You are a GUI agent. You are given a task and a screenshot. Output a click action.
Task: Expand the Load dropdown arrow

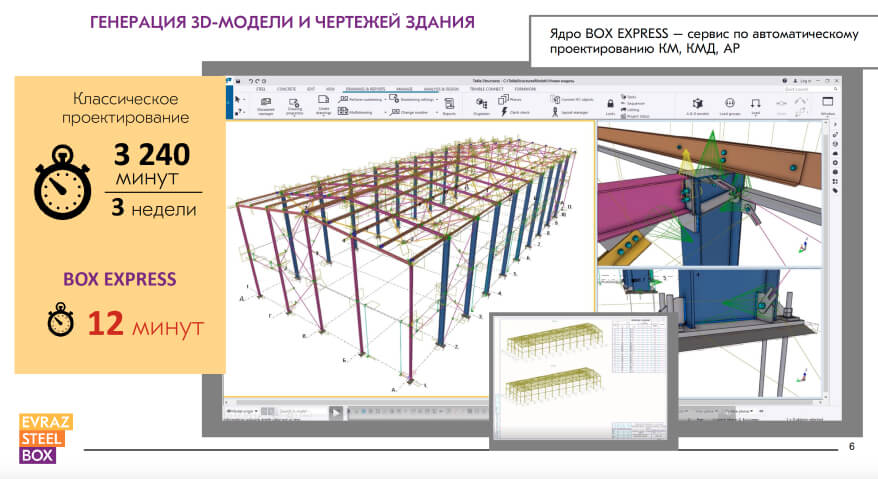(x=755, y=116)
